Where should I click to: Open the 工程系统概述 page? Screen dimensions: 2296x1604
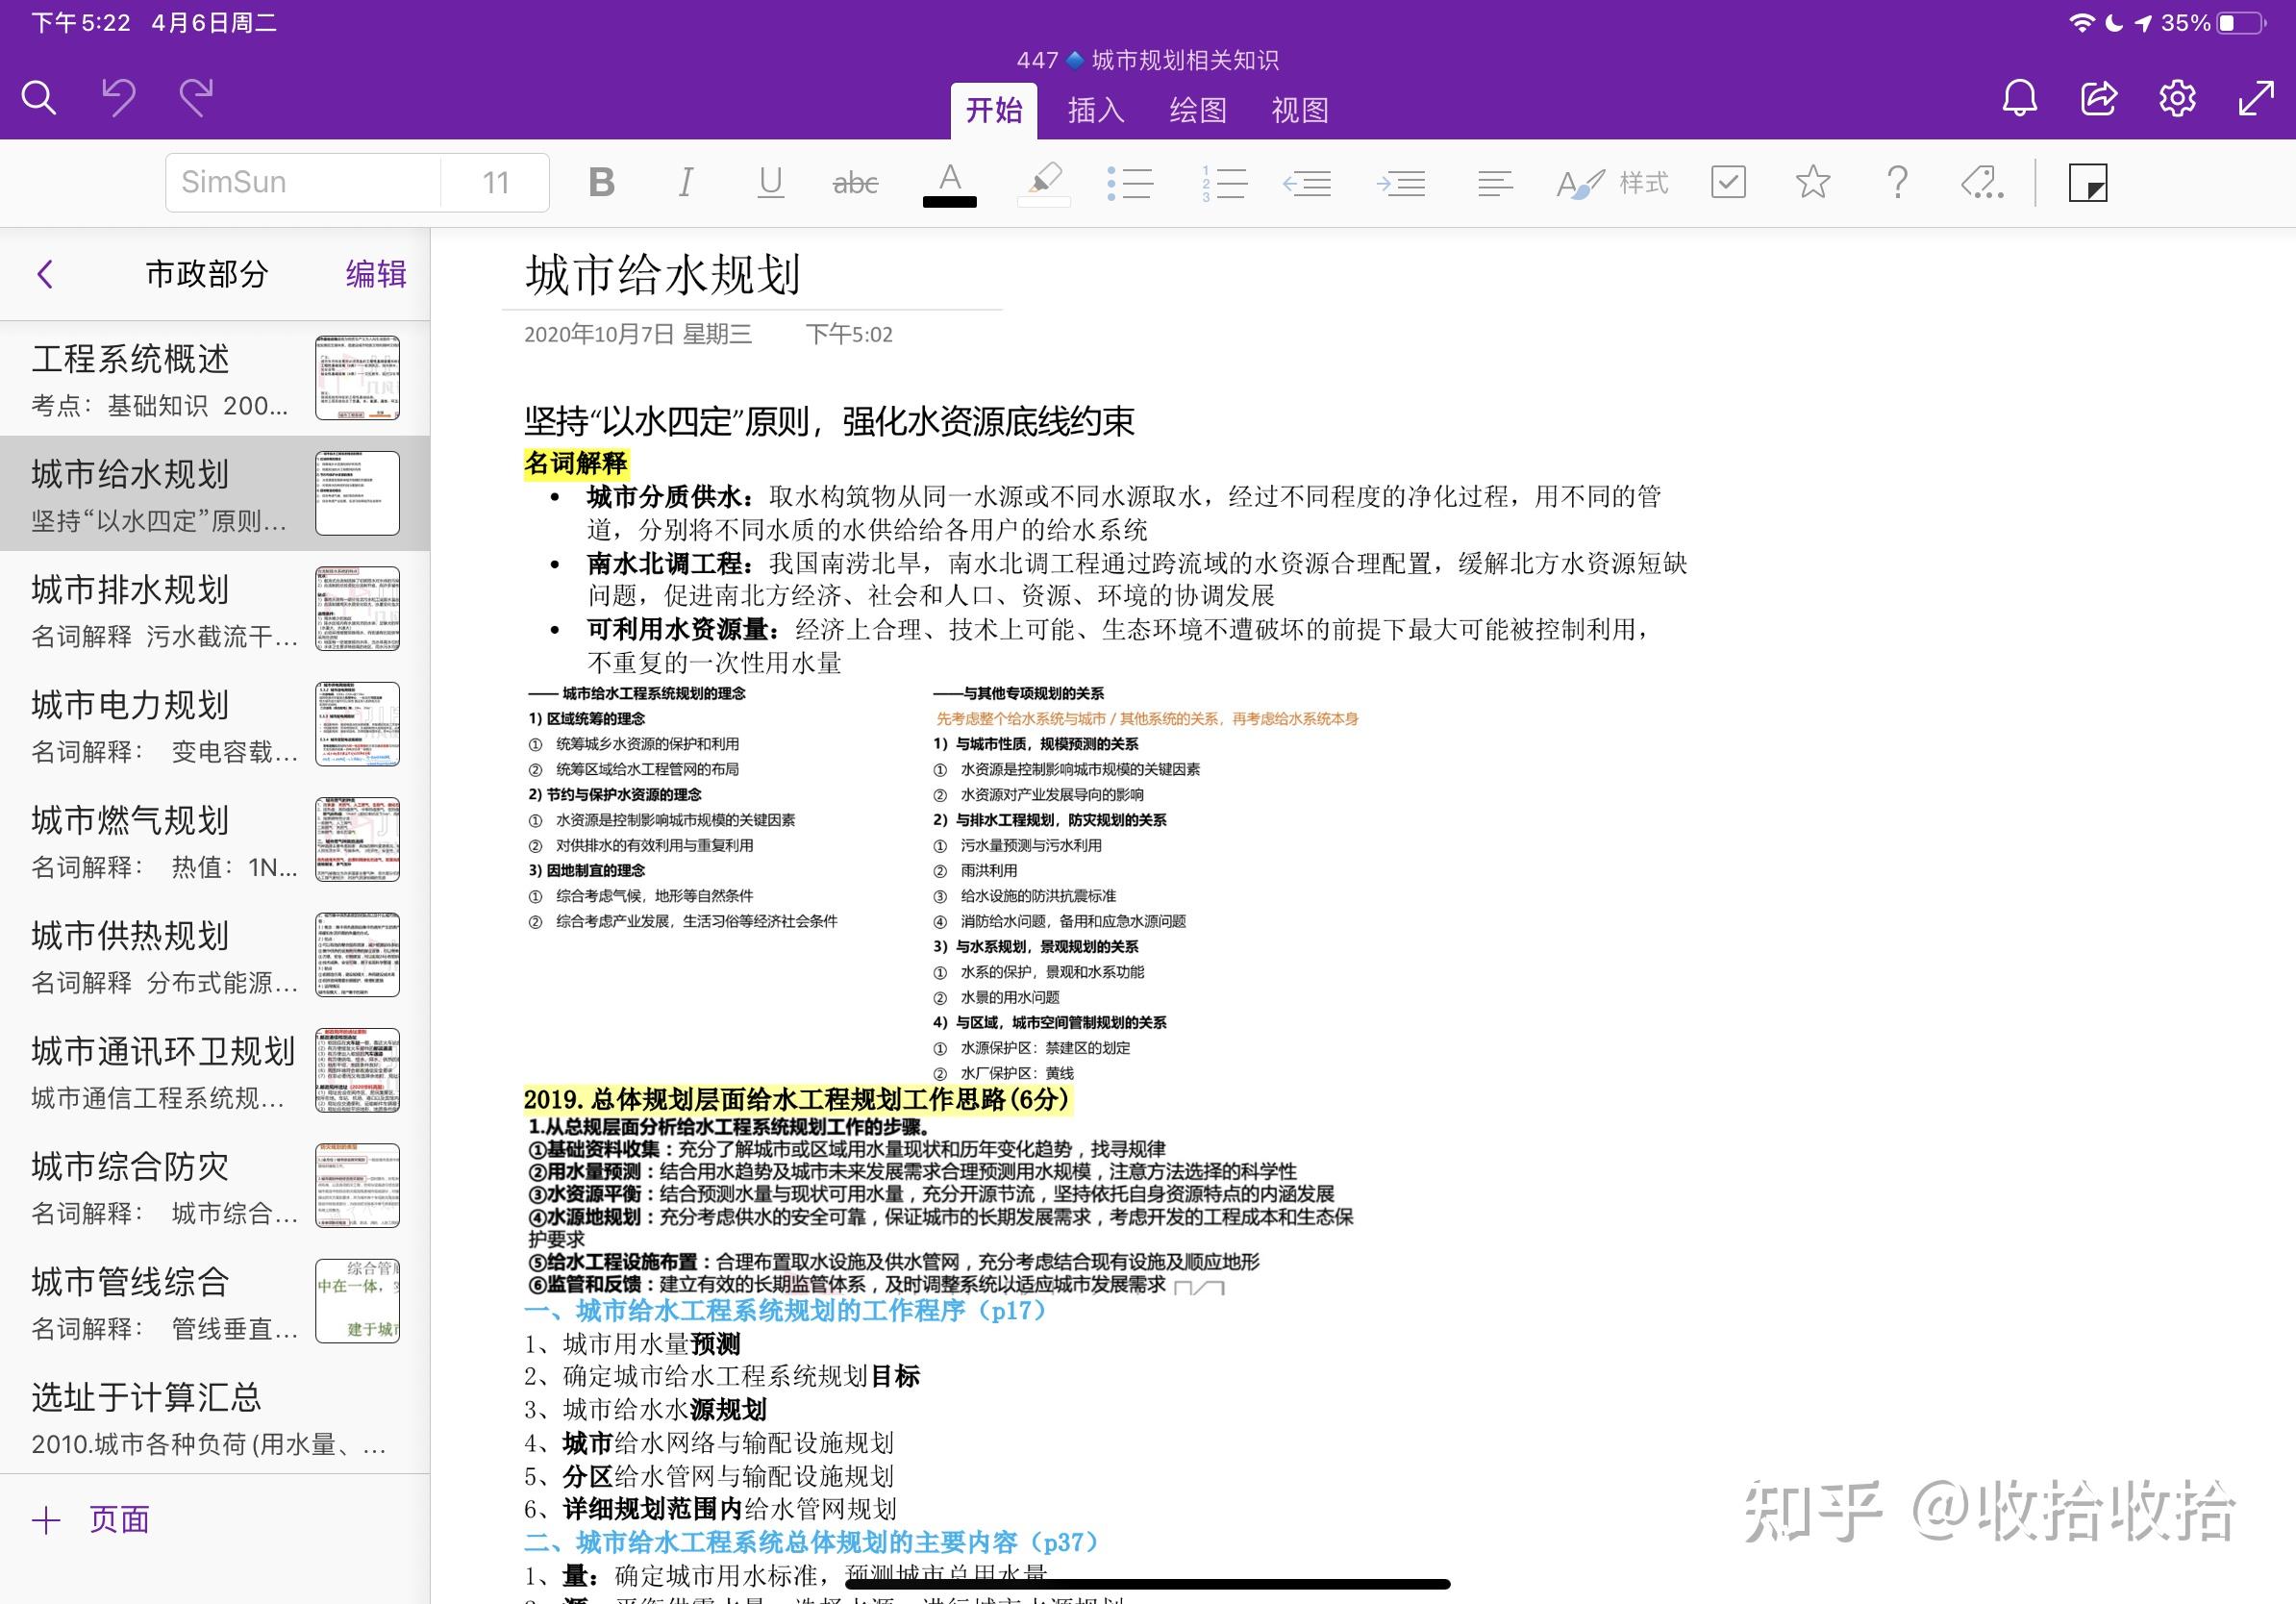(215, 378)
